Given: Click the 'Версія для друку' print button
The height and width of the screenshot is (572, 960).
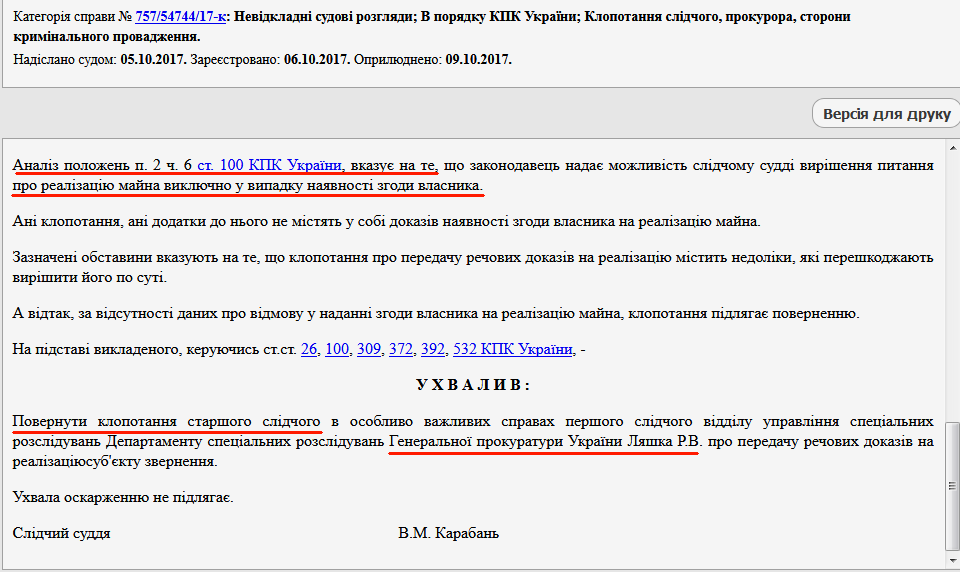Looking at the screenshot, I should 886,114.
